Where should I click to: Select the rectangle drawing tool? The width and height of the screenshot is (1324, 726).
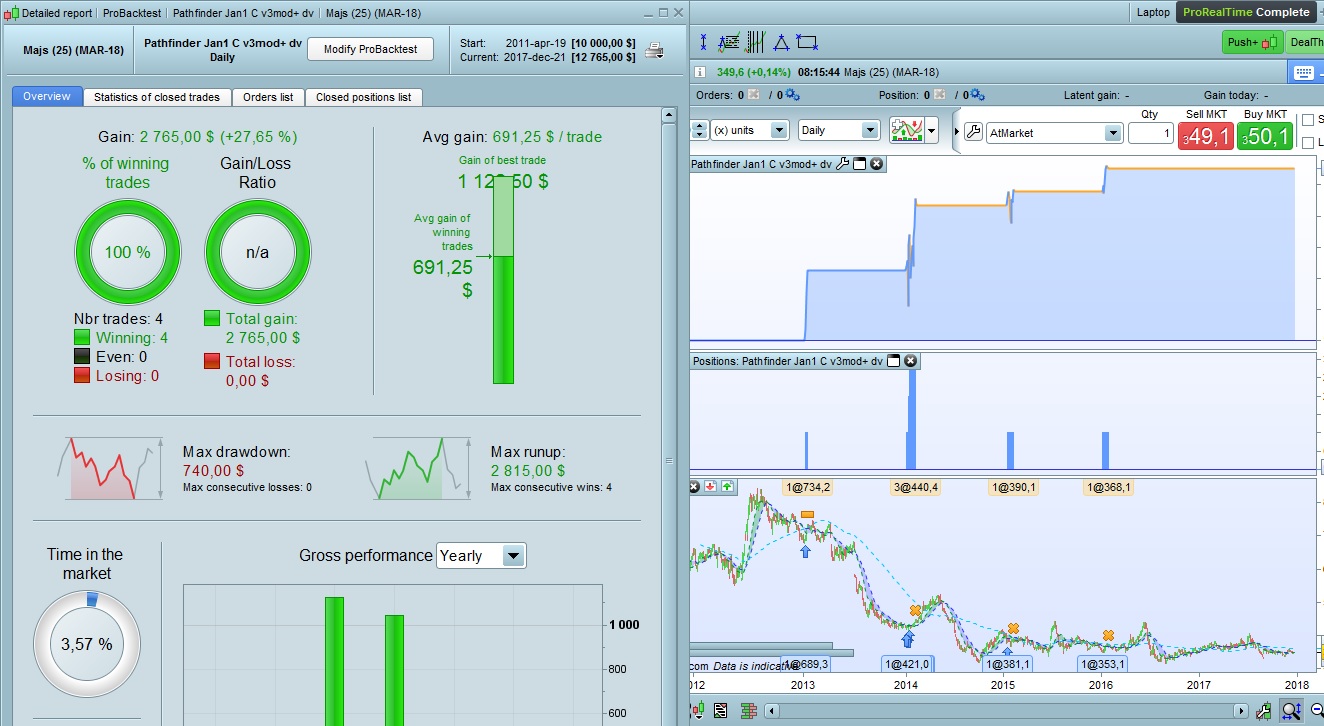(x=807, y=43)
